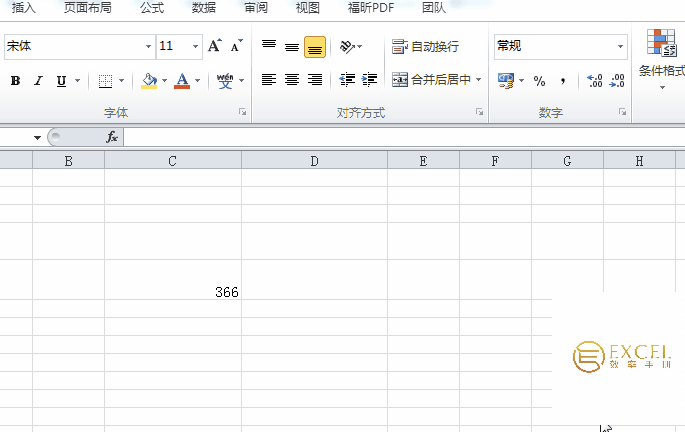Open 条件格式 conditional formatting
Viewport: 685px width, 432px height.
(661, 59)
